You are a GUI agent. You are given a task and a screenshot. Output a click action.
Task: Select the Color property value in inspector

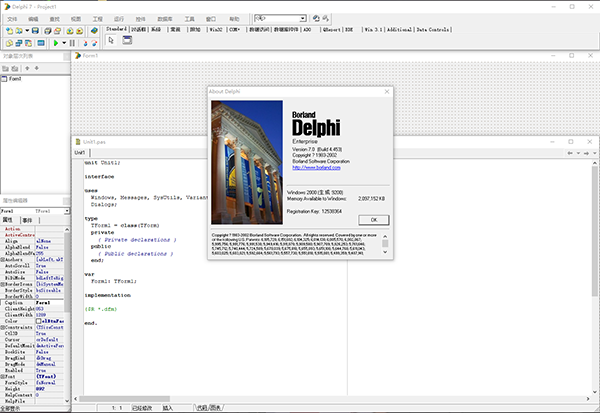pos(50,320)
